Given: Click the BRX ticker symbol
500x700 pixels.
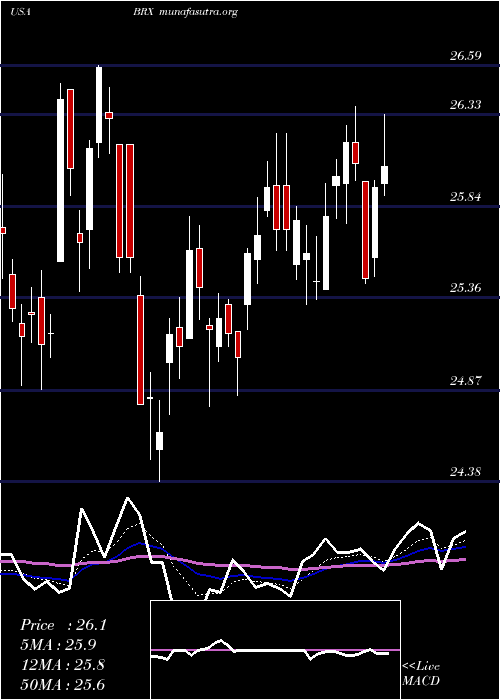Looking at the screenshot, I should coord(143,12).
